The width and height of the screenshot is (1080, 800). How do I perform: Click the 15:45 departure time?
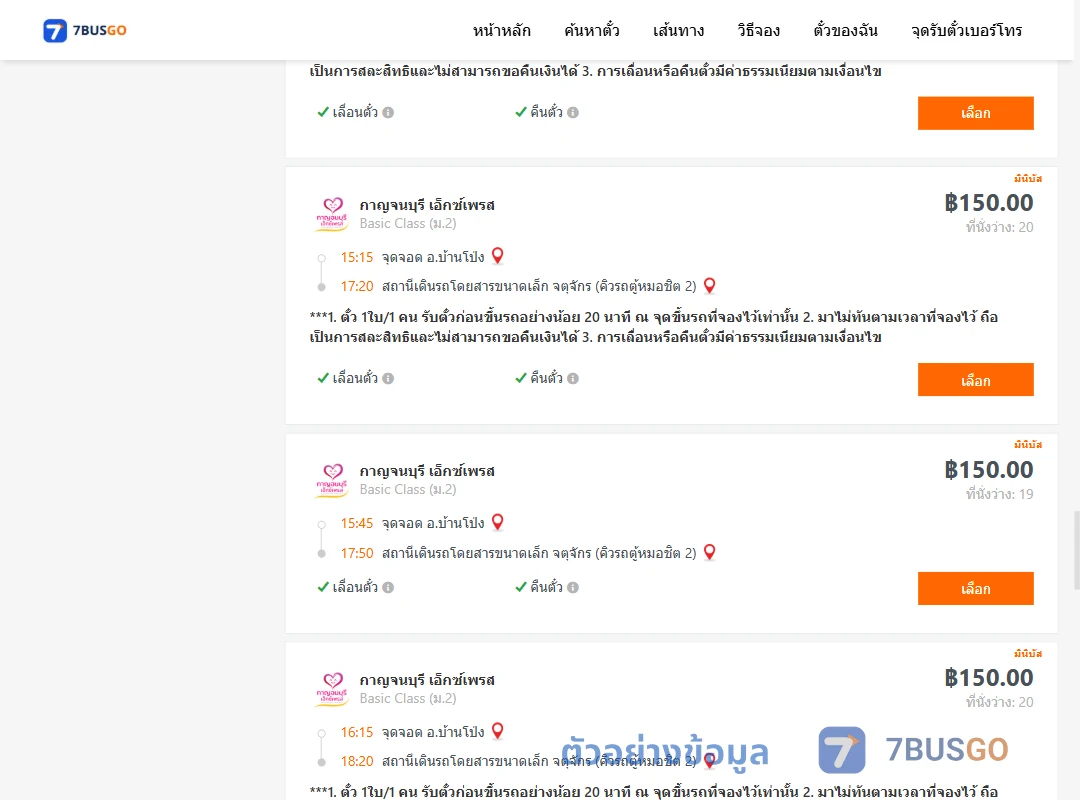pos(357,523)
